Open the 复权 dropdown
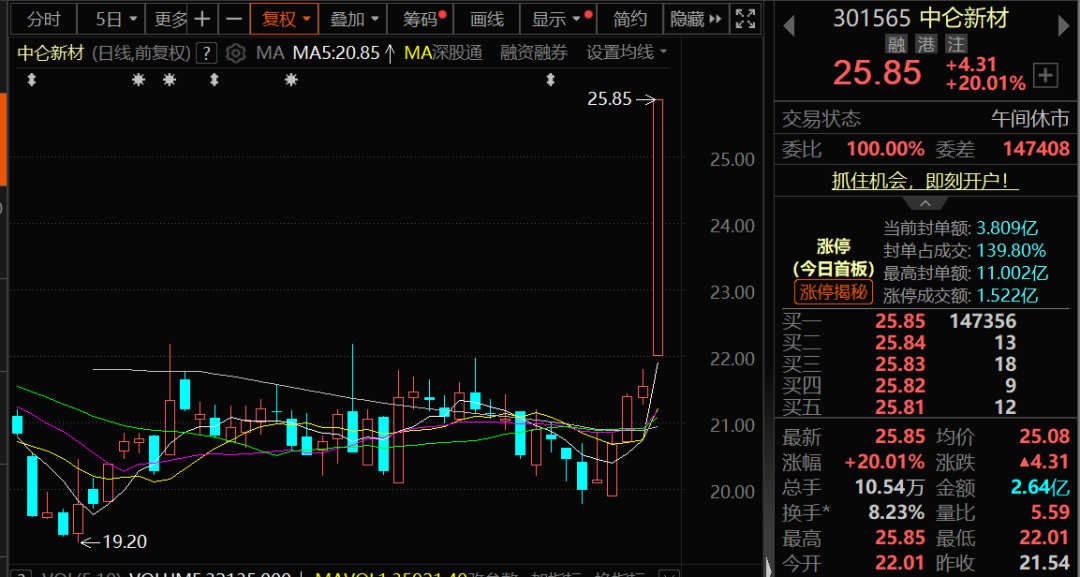The height and width of the screenshot is (577, 1080). pyautogui.click(x=285, y=19)
